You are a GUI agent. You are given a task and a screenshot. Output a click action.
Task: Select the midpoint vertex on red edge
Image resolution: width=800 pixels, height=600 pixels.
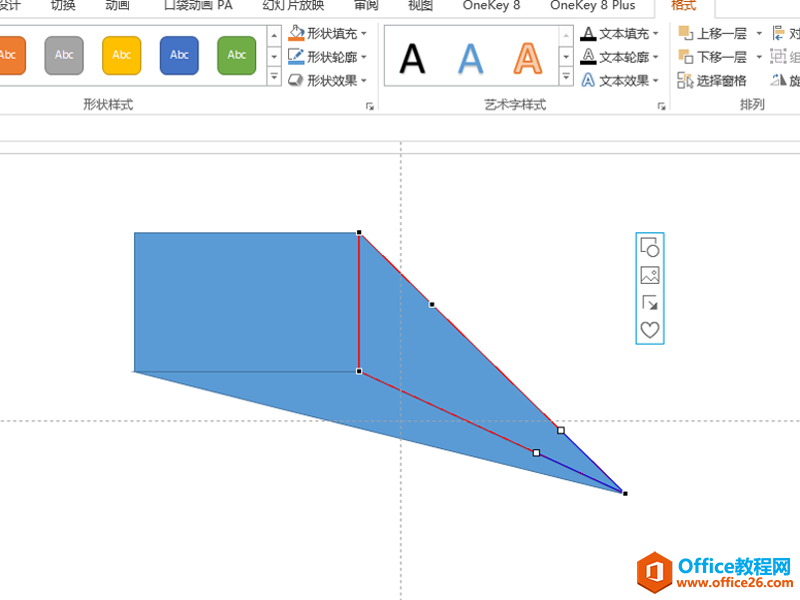point(432,305)
